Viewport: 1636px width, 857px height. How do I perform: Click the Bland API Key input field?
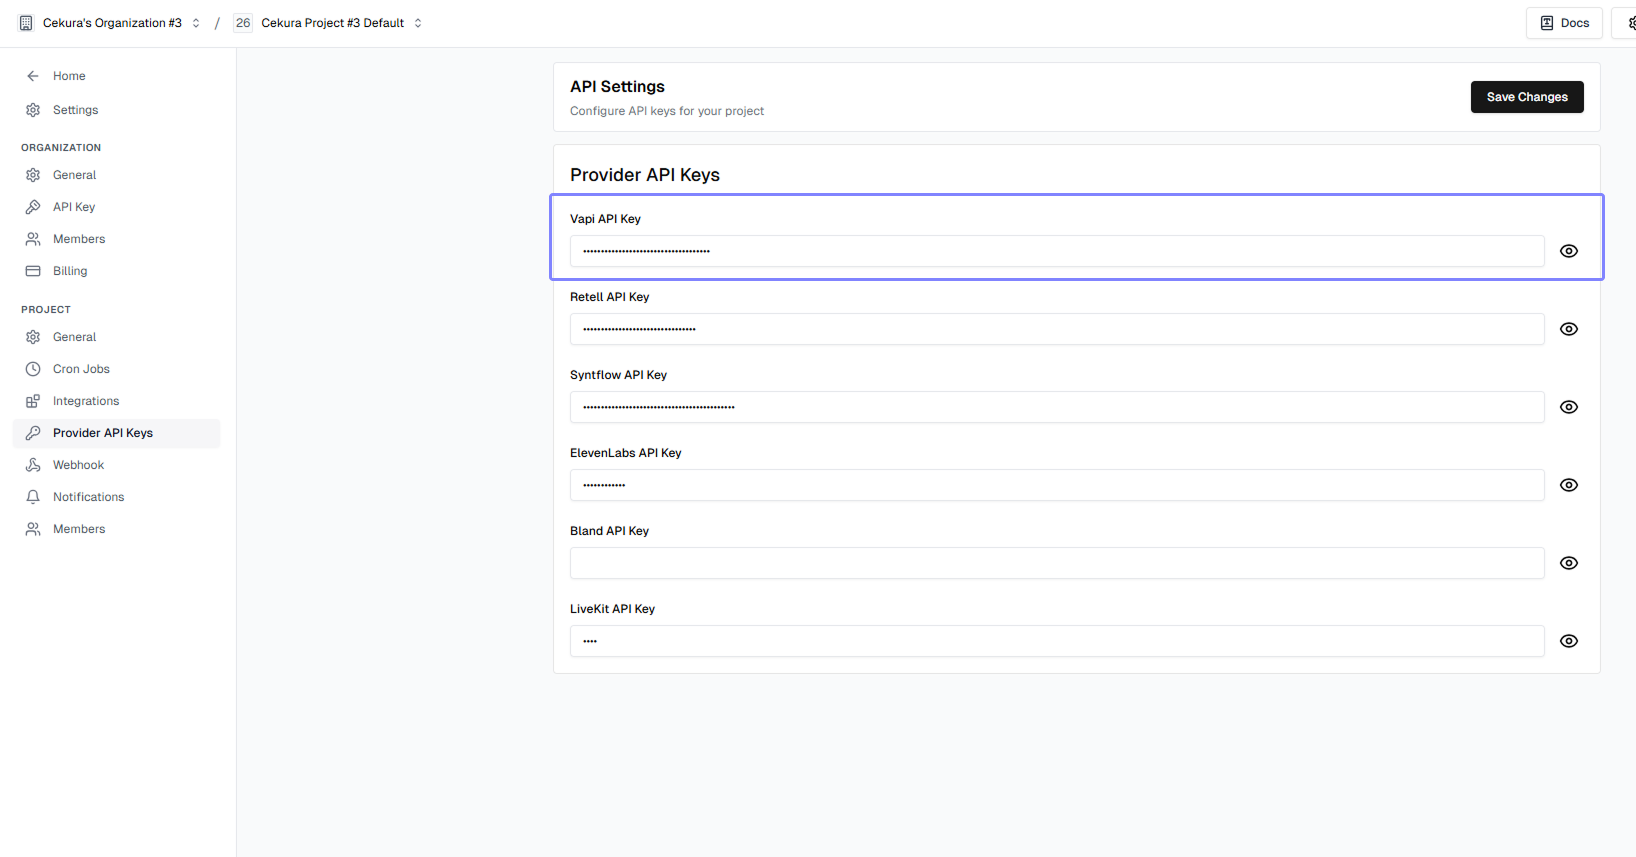pos(1056,563)
